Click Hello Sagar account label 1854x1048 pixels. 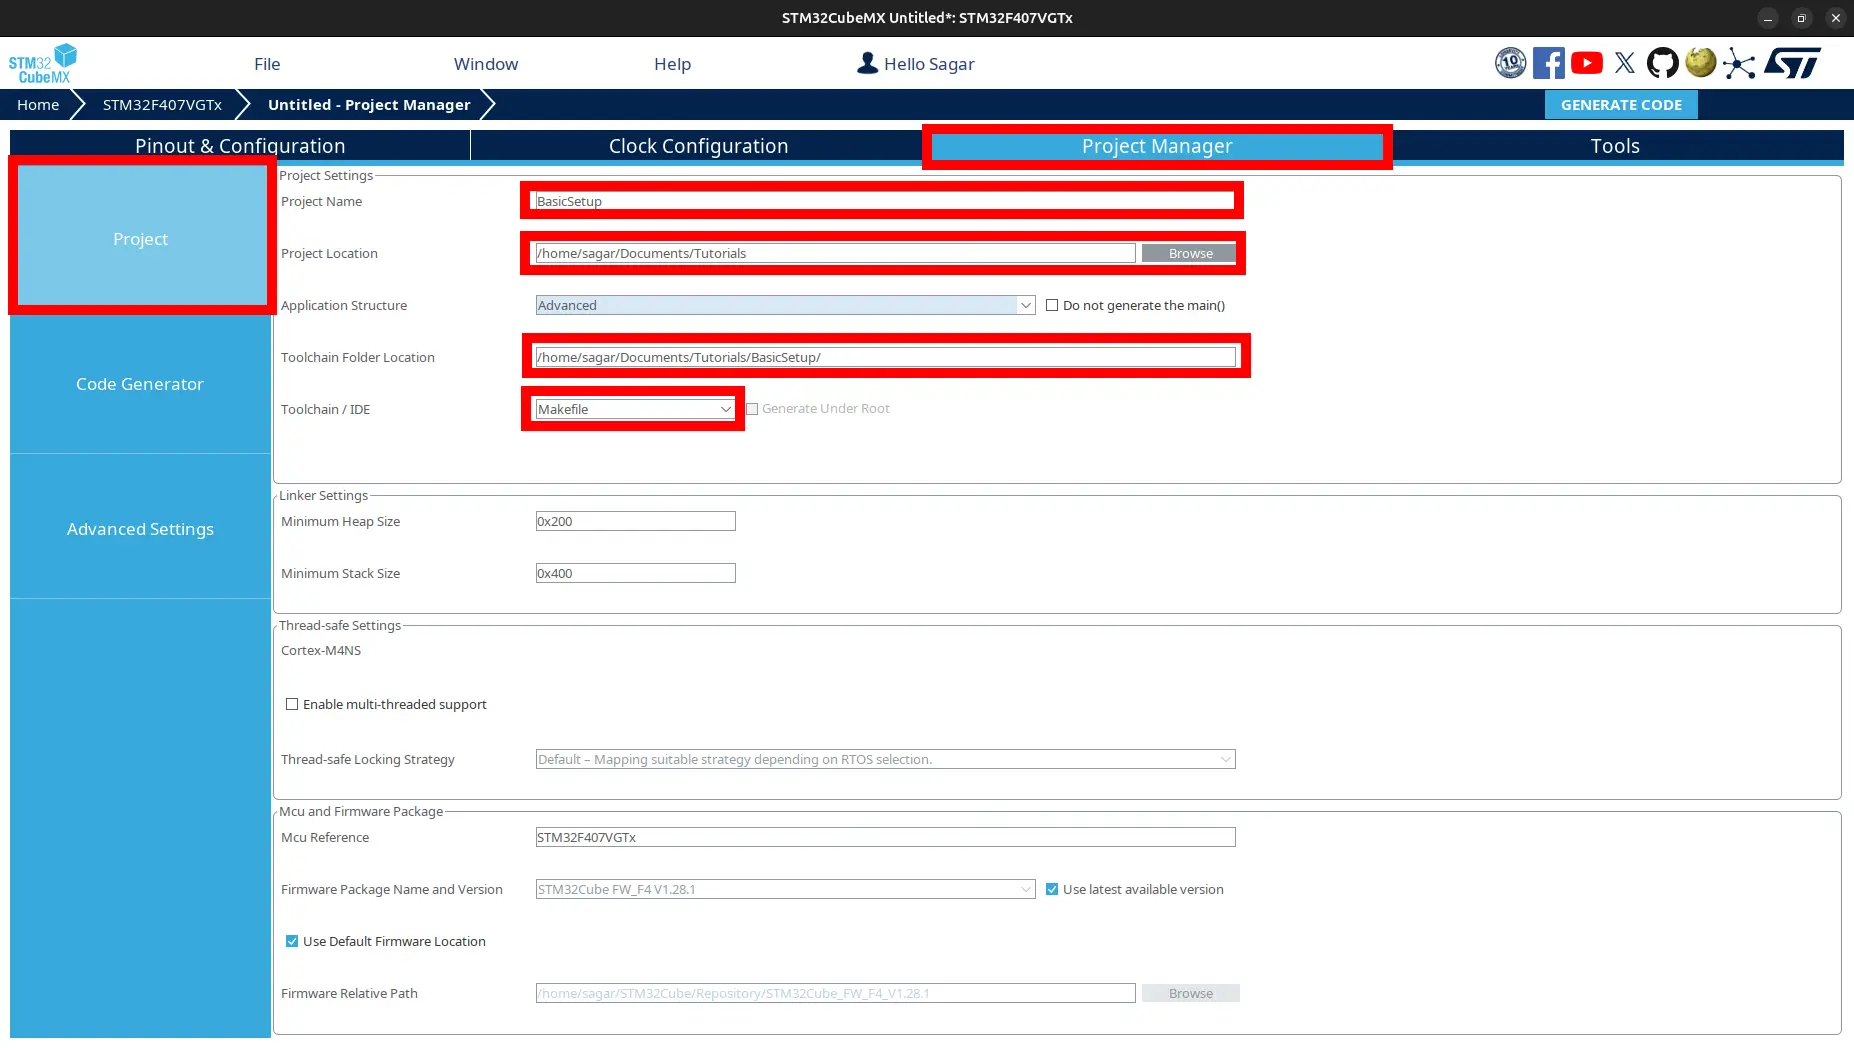click(929, 64)
